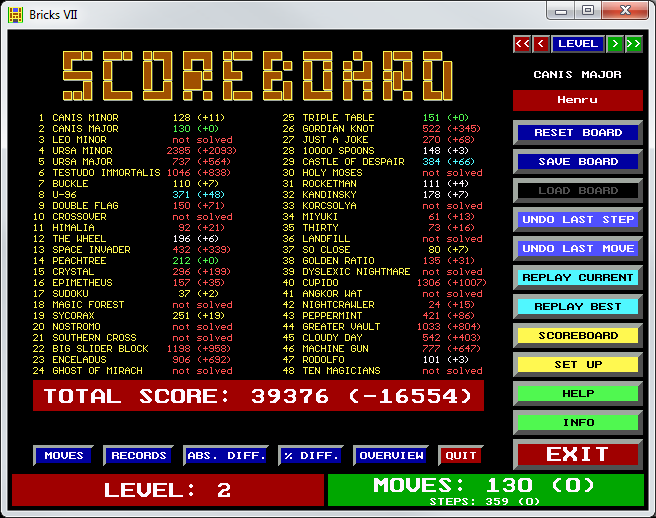Open the HELP page
The height and width of the screenshot is (518, 656).
pyautogui.click(x=577, y=393)
